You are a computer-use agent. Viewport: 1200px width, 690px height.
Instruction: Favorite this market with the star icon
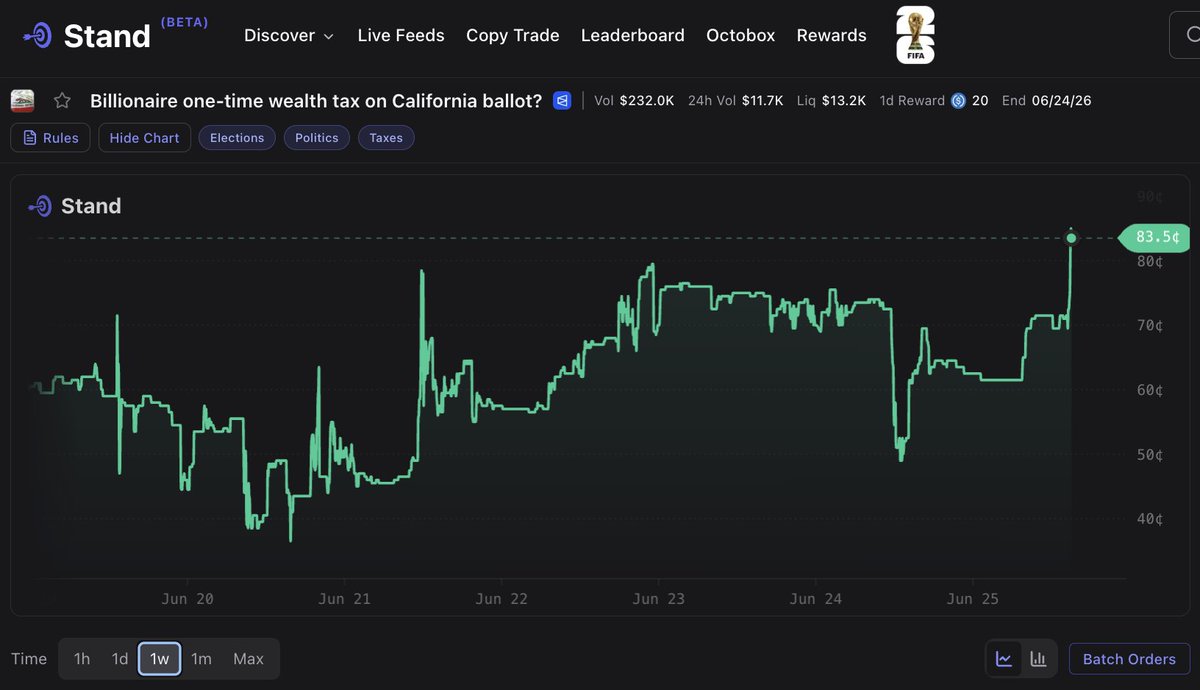pos(62,101)
